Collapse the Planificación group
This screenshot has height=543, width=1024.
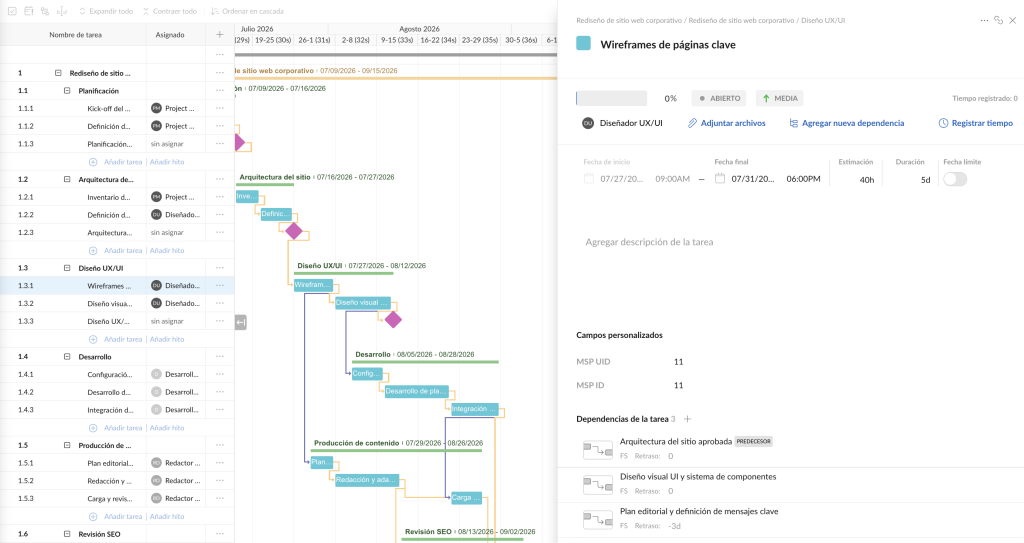pyautogui.click(x=67, y=91)
